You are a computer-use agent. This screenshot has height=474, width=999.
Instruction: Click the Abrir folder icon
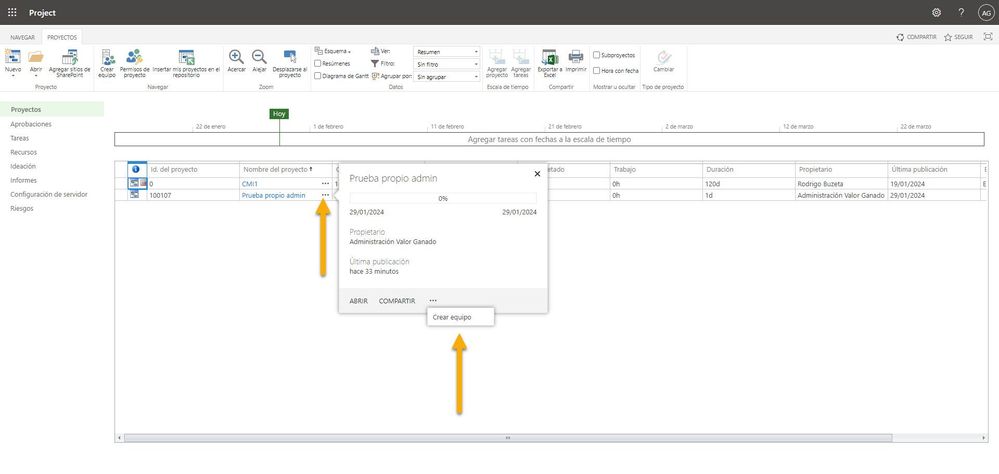[36, 57]
